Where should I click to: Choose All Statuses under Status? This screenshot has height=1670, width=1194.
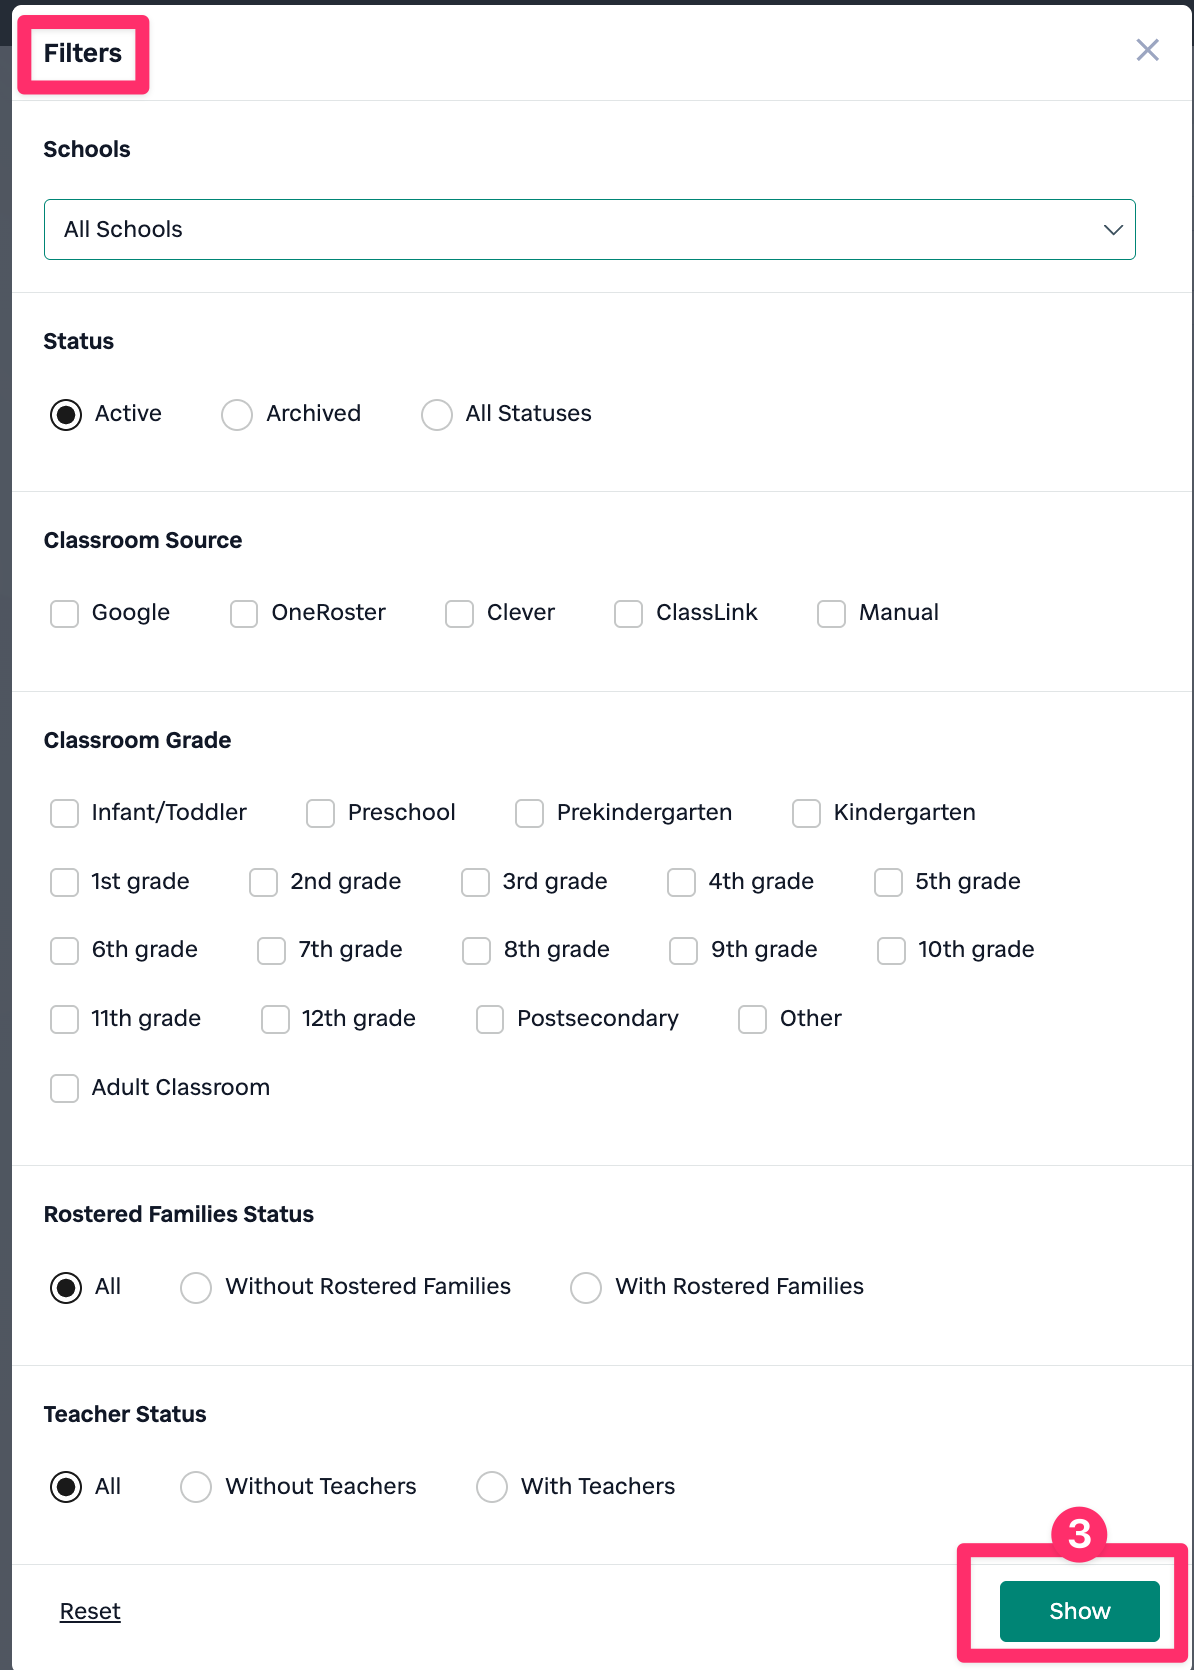pyautogui.click(x=437, y=414)
